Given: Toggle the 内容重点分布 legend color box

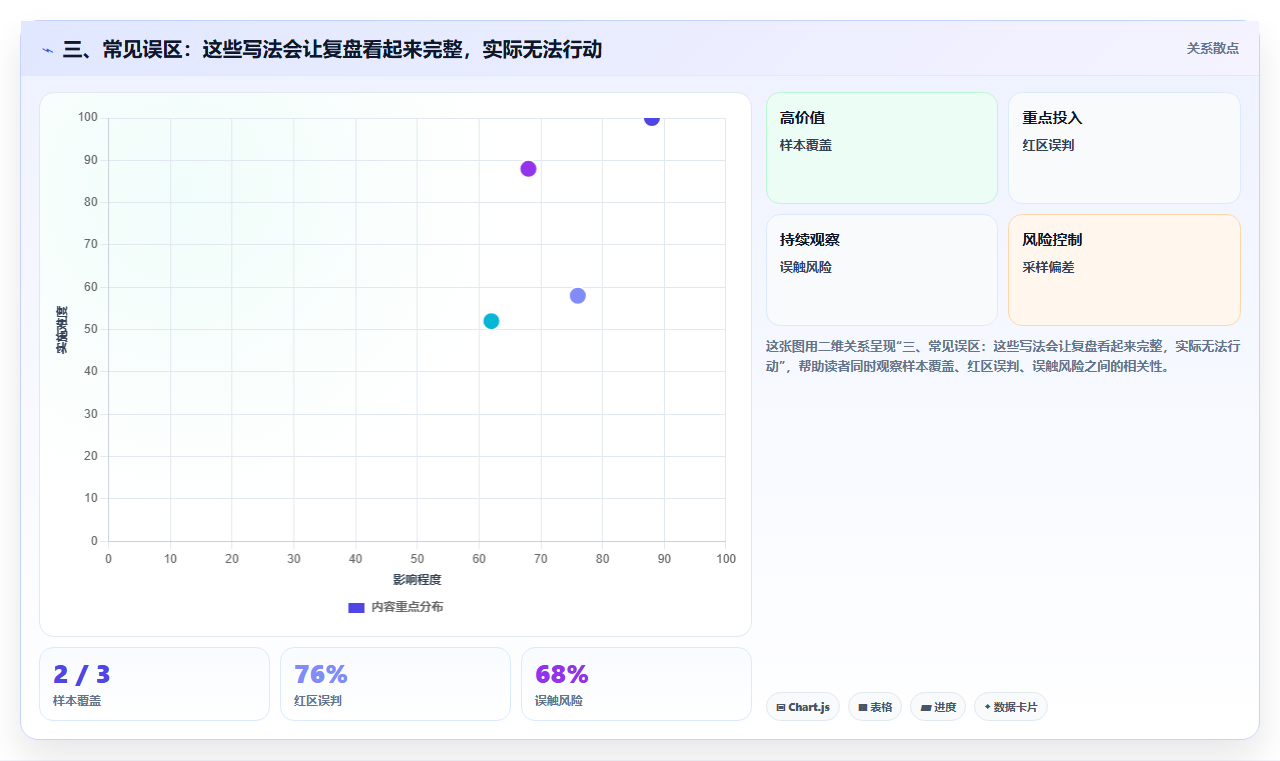Looking at the screenshot, I should [356, 607].
